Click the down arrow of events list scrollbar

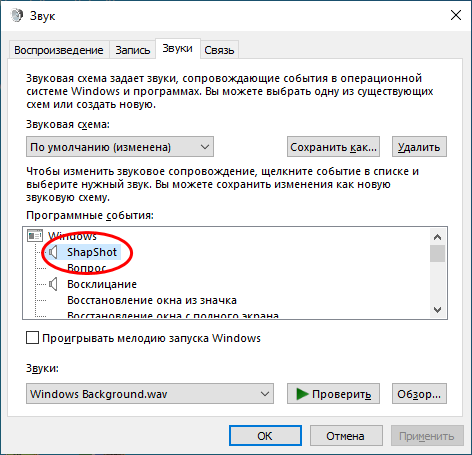coord(437,310)
